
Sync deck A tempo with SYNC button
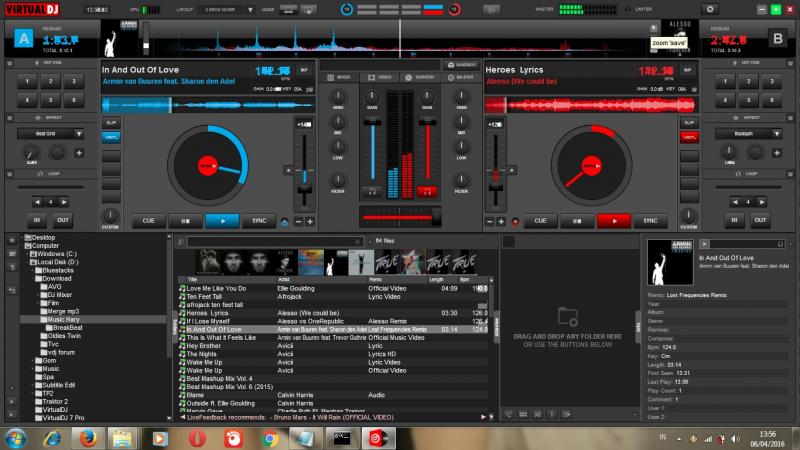point(259,221)
